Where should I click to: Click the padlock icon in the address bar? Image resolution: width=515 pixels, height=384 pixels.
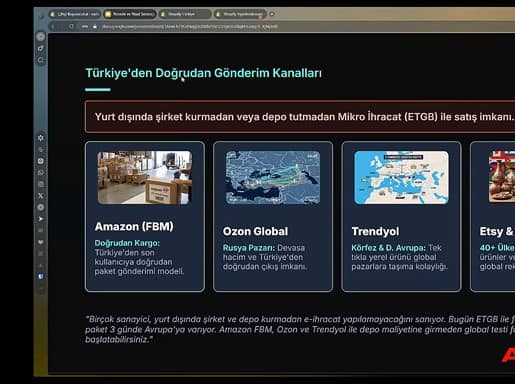pyautogui.click(x=95, y=26)
